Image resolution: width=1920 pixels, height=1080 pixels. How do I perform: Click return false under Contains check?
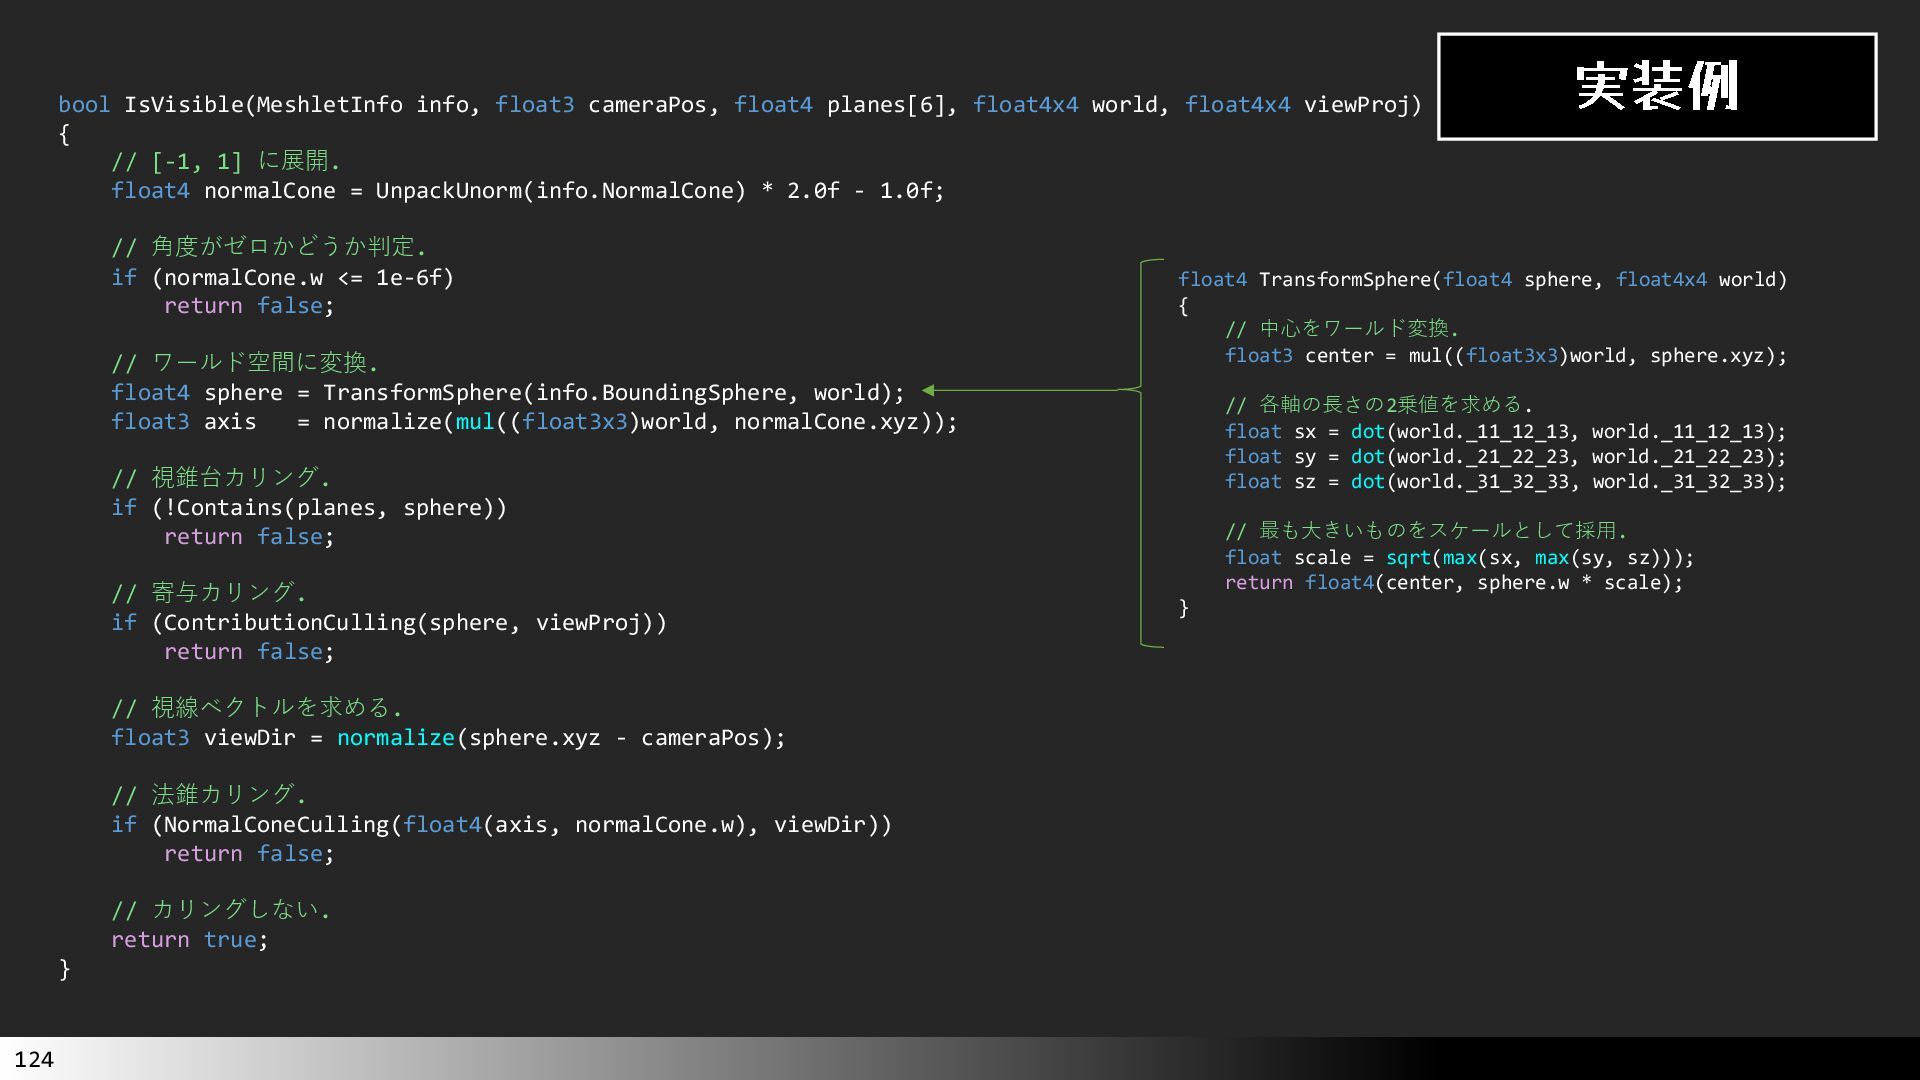click(249, 537)
